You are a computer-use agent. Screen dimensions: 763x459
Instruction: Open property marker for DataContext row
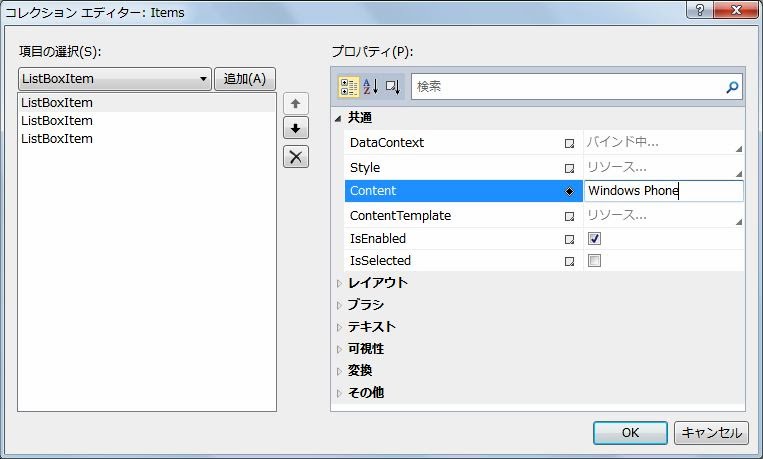569,143
